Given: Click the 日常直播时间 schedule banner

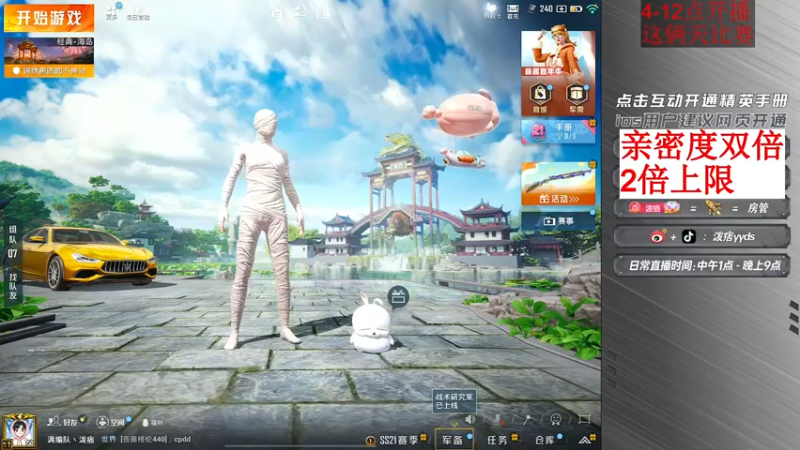Looking at the screenshot, I should [x=702, y=266].
